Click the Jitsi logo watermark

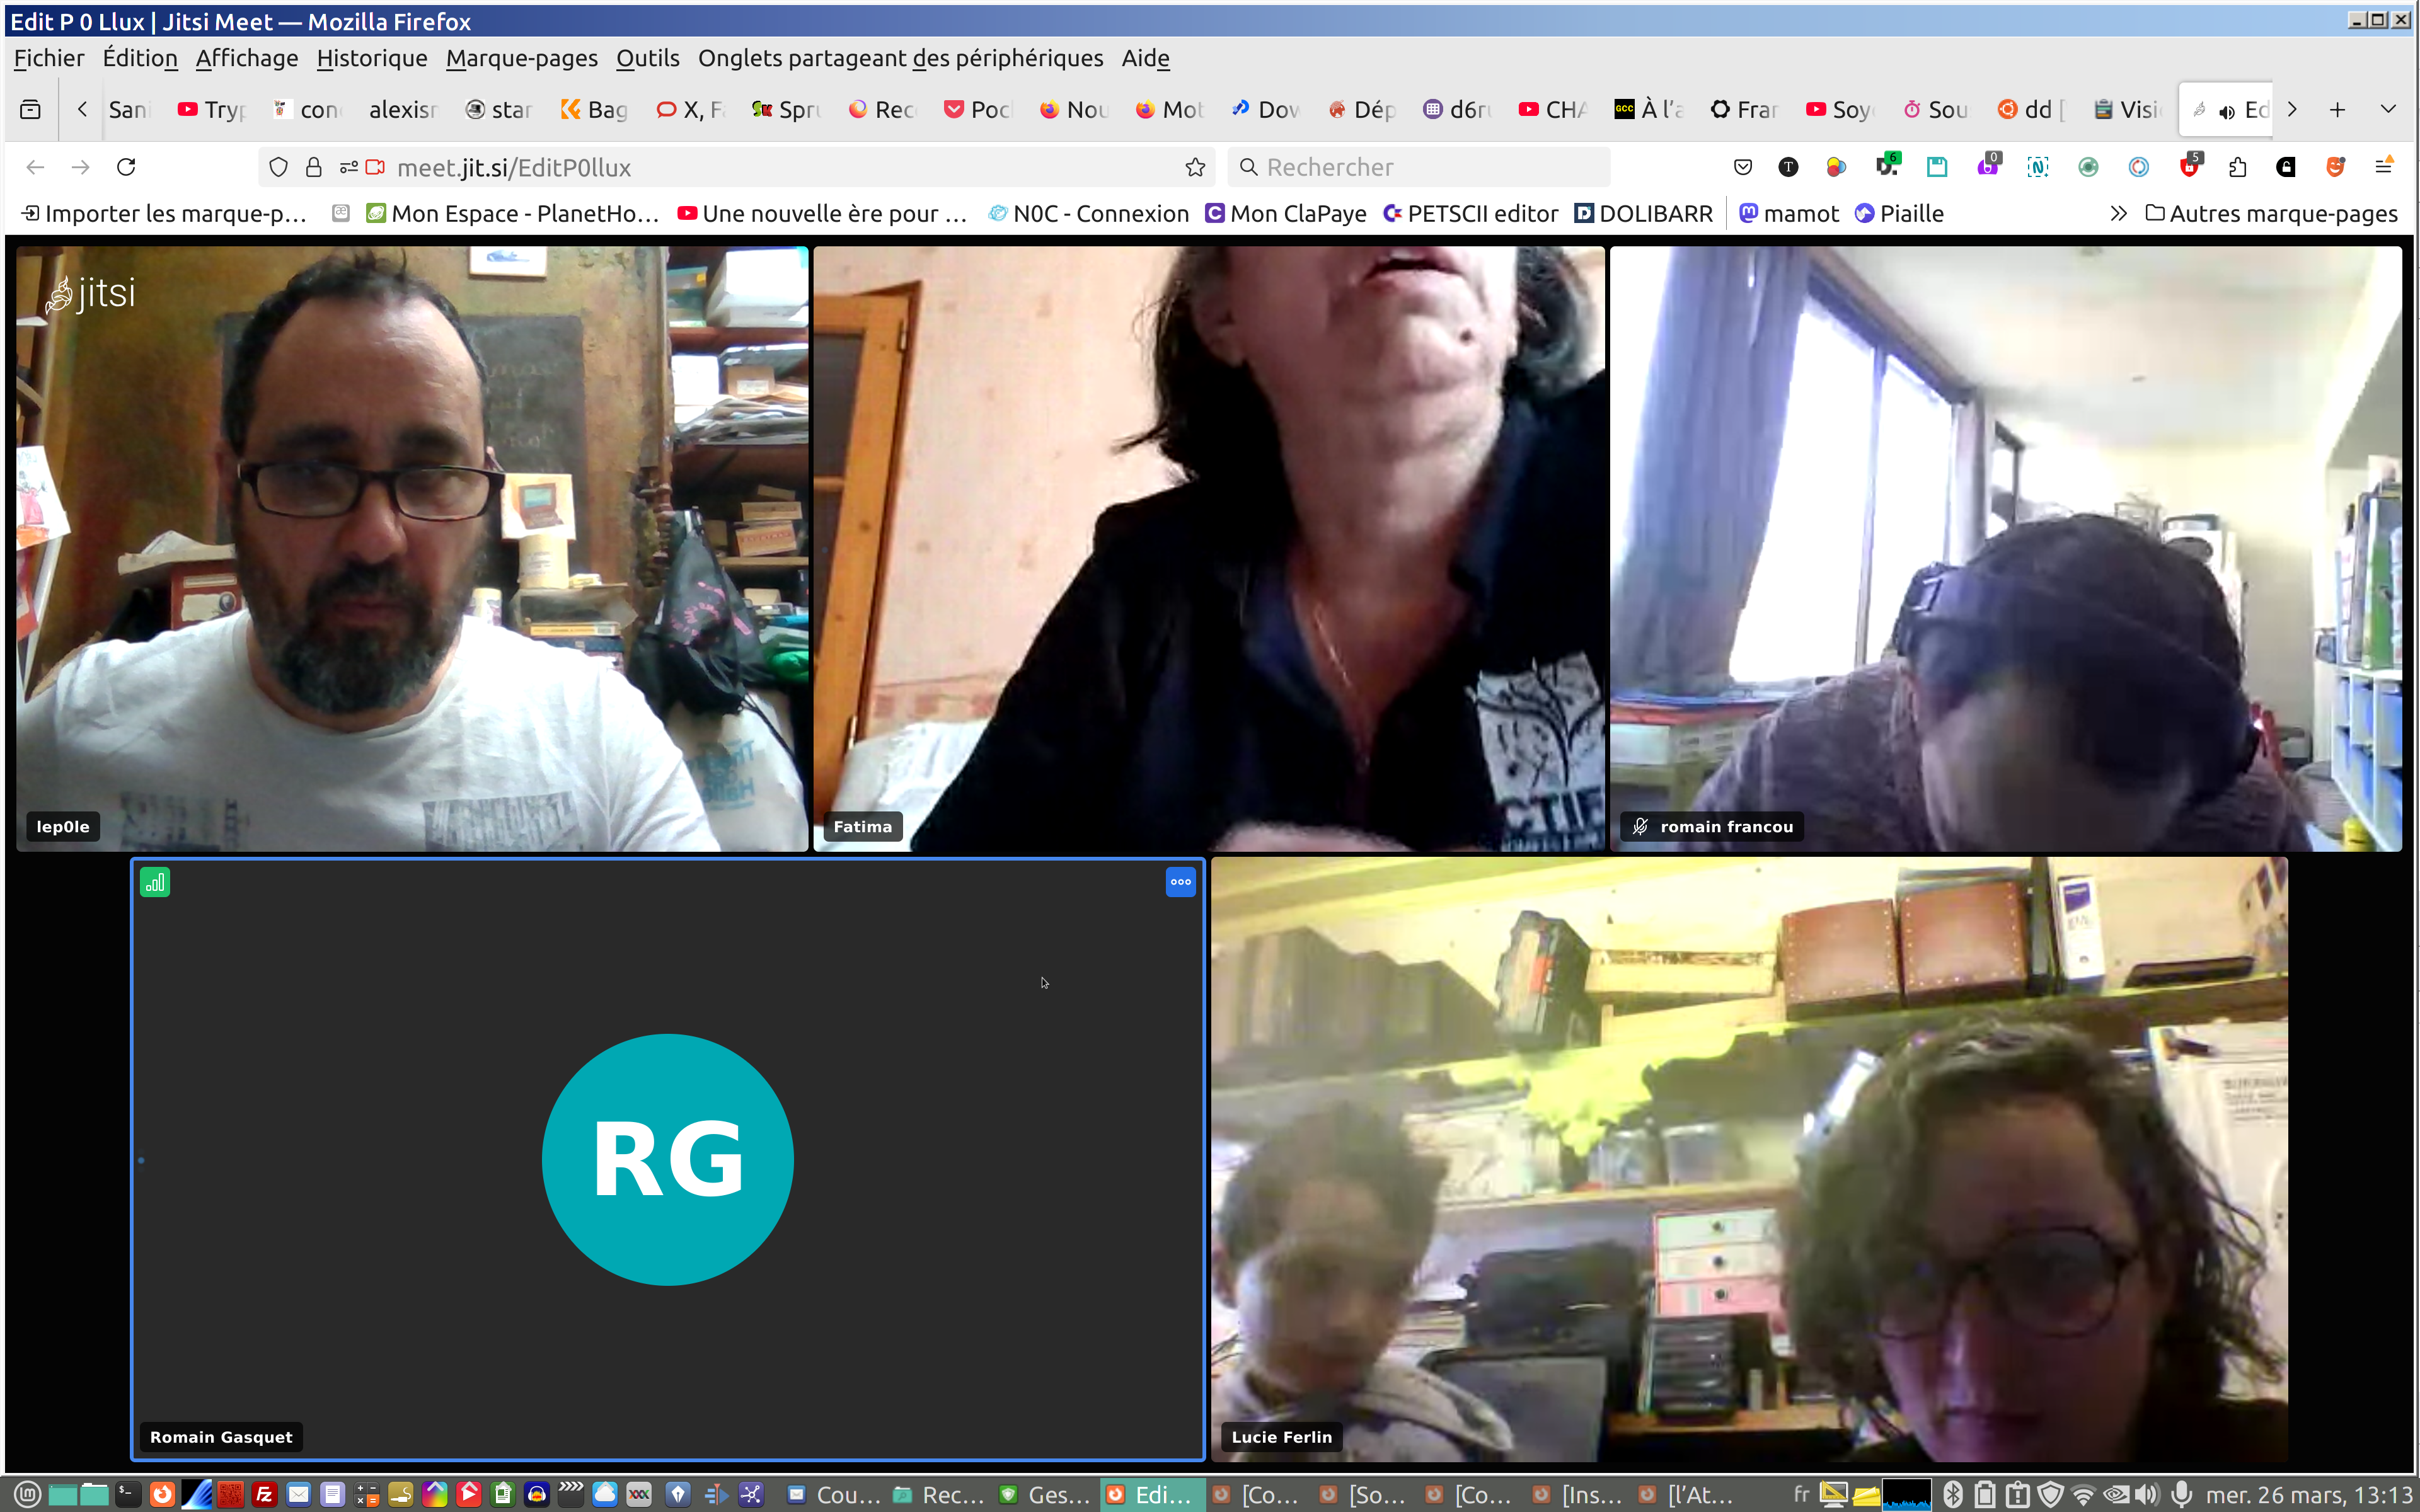tap(91, 294)
